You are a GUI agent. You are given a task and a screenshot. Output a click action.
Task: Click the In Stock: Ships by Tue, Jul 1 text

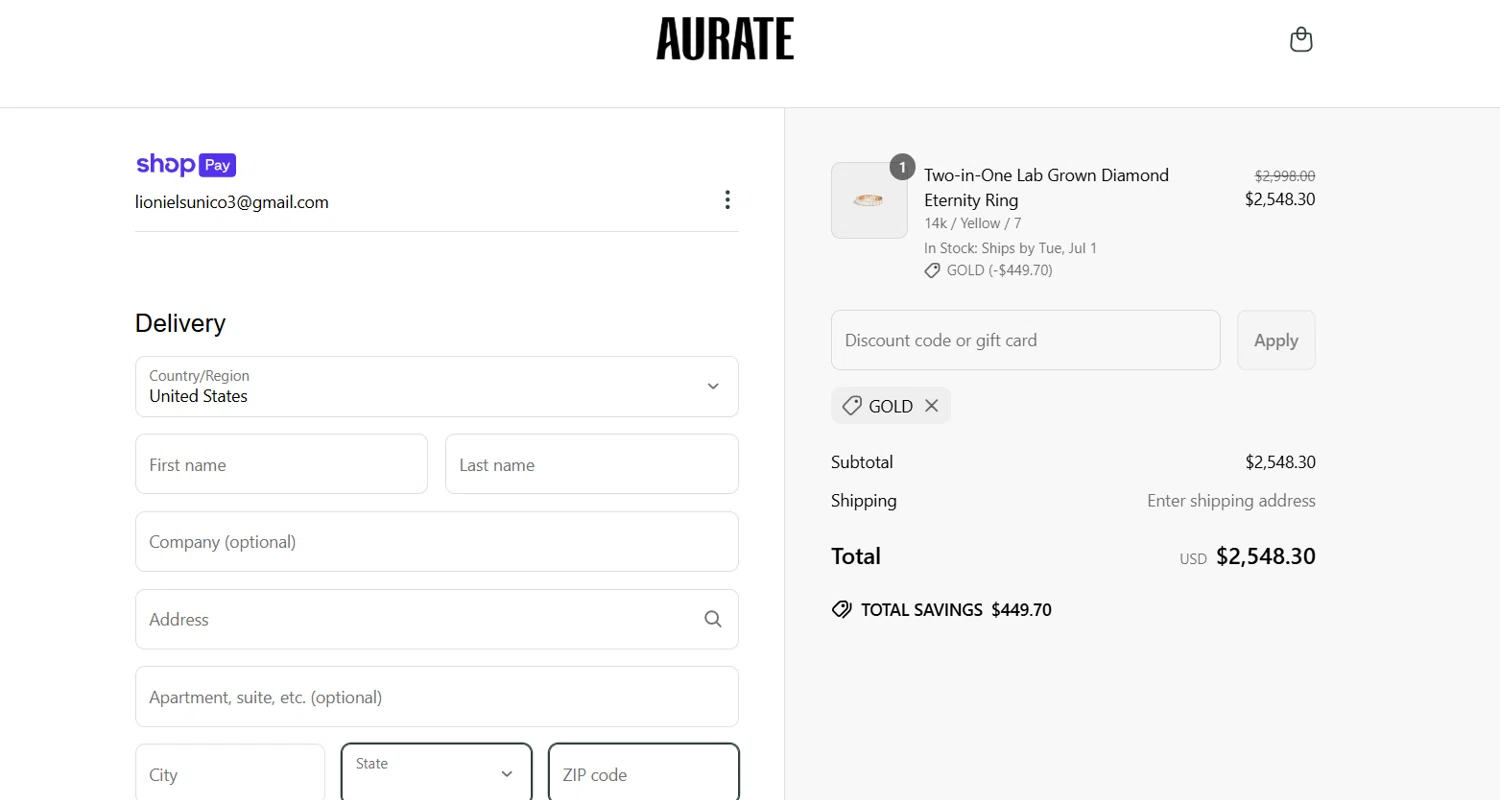1010,248
